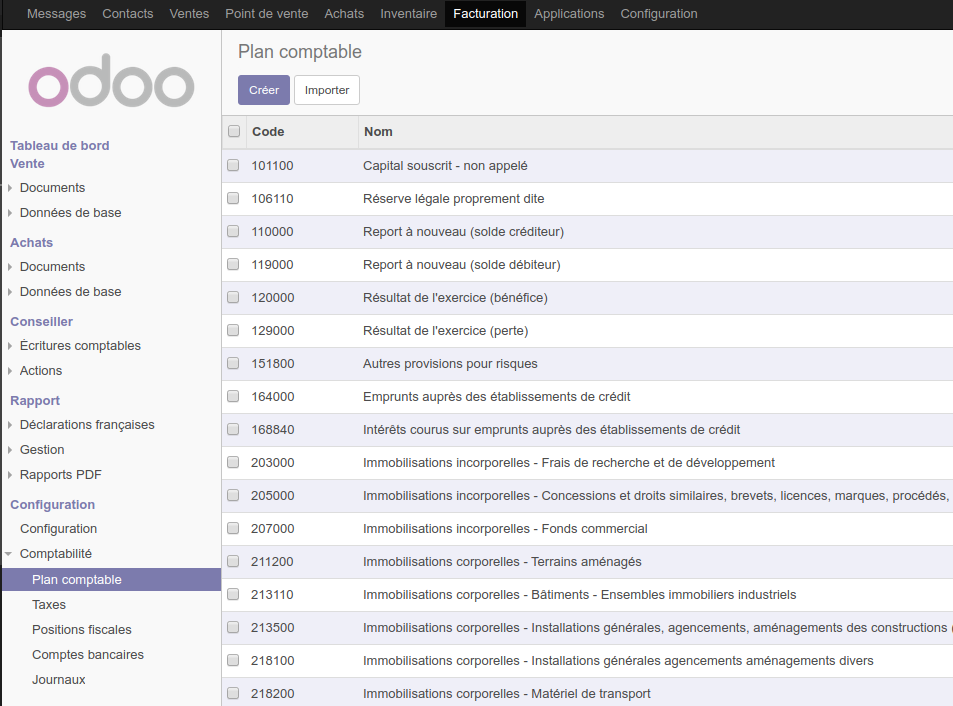Open Tableau de bord in sidebar

click(60, 146)
